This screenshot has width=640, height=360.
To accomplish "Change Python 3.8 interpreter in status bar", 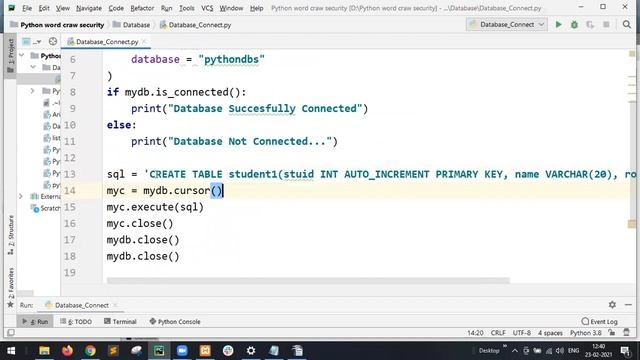I will coord(586,333).
